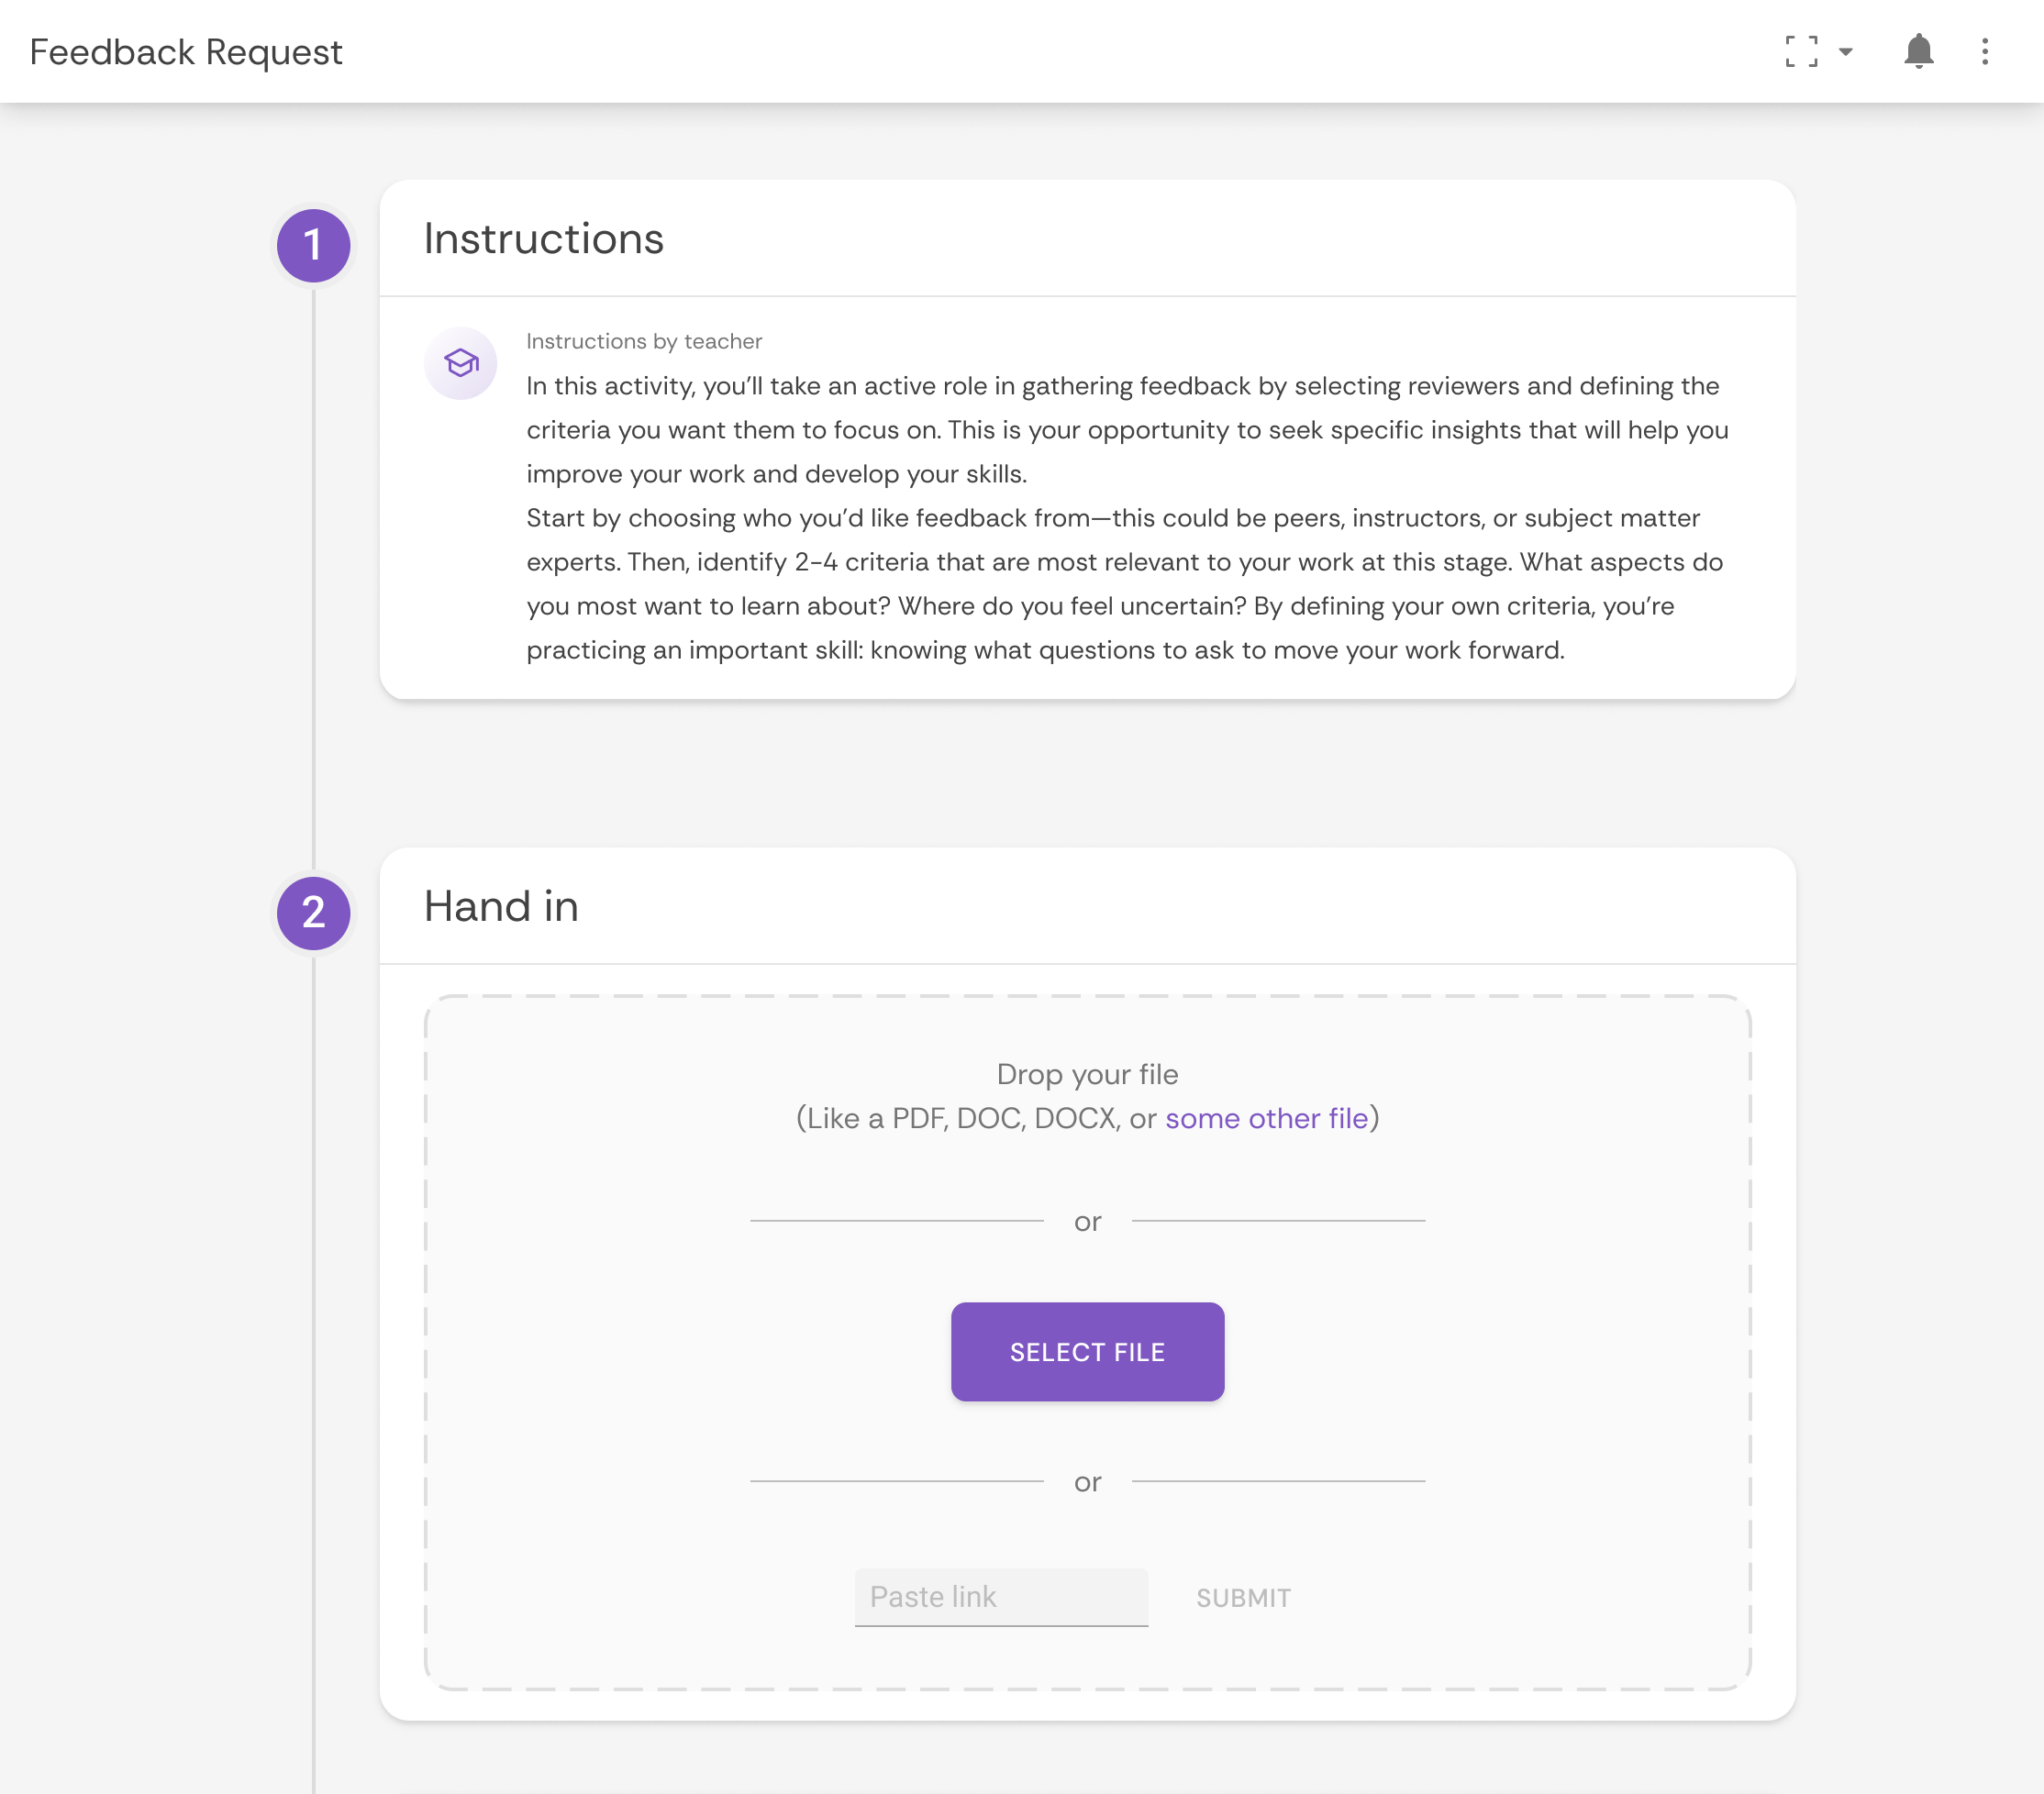Image resolution: width=2044 pixels, height=1794 pixels.
Task: Open the notifications bell
Action: [1918, 52]
